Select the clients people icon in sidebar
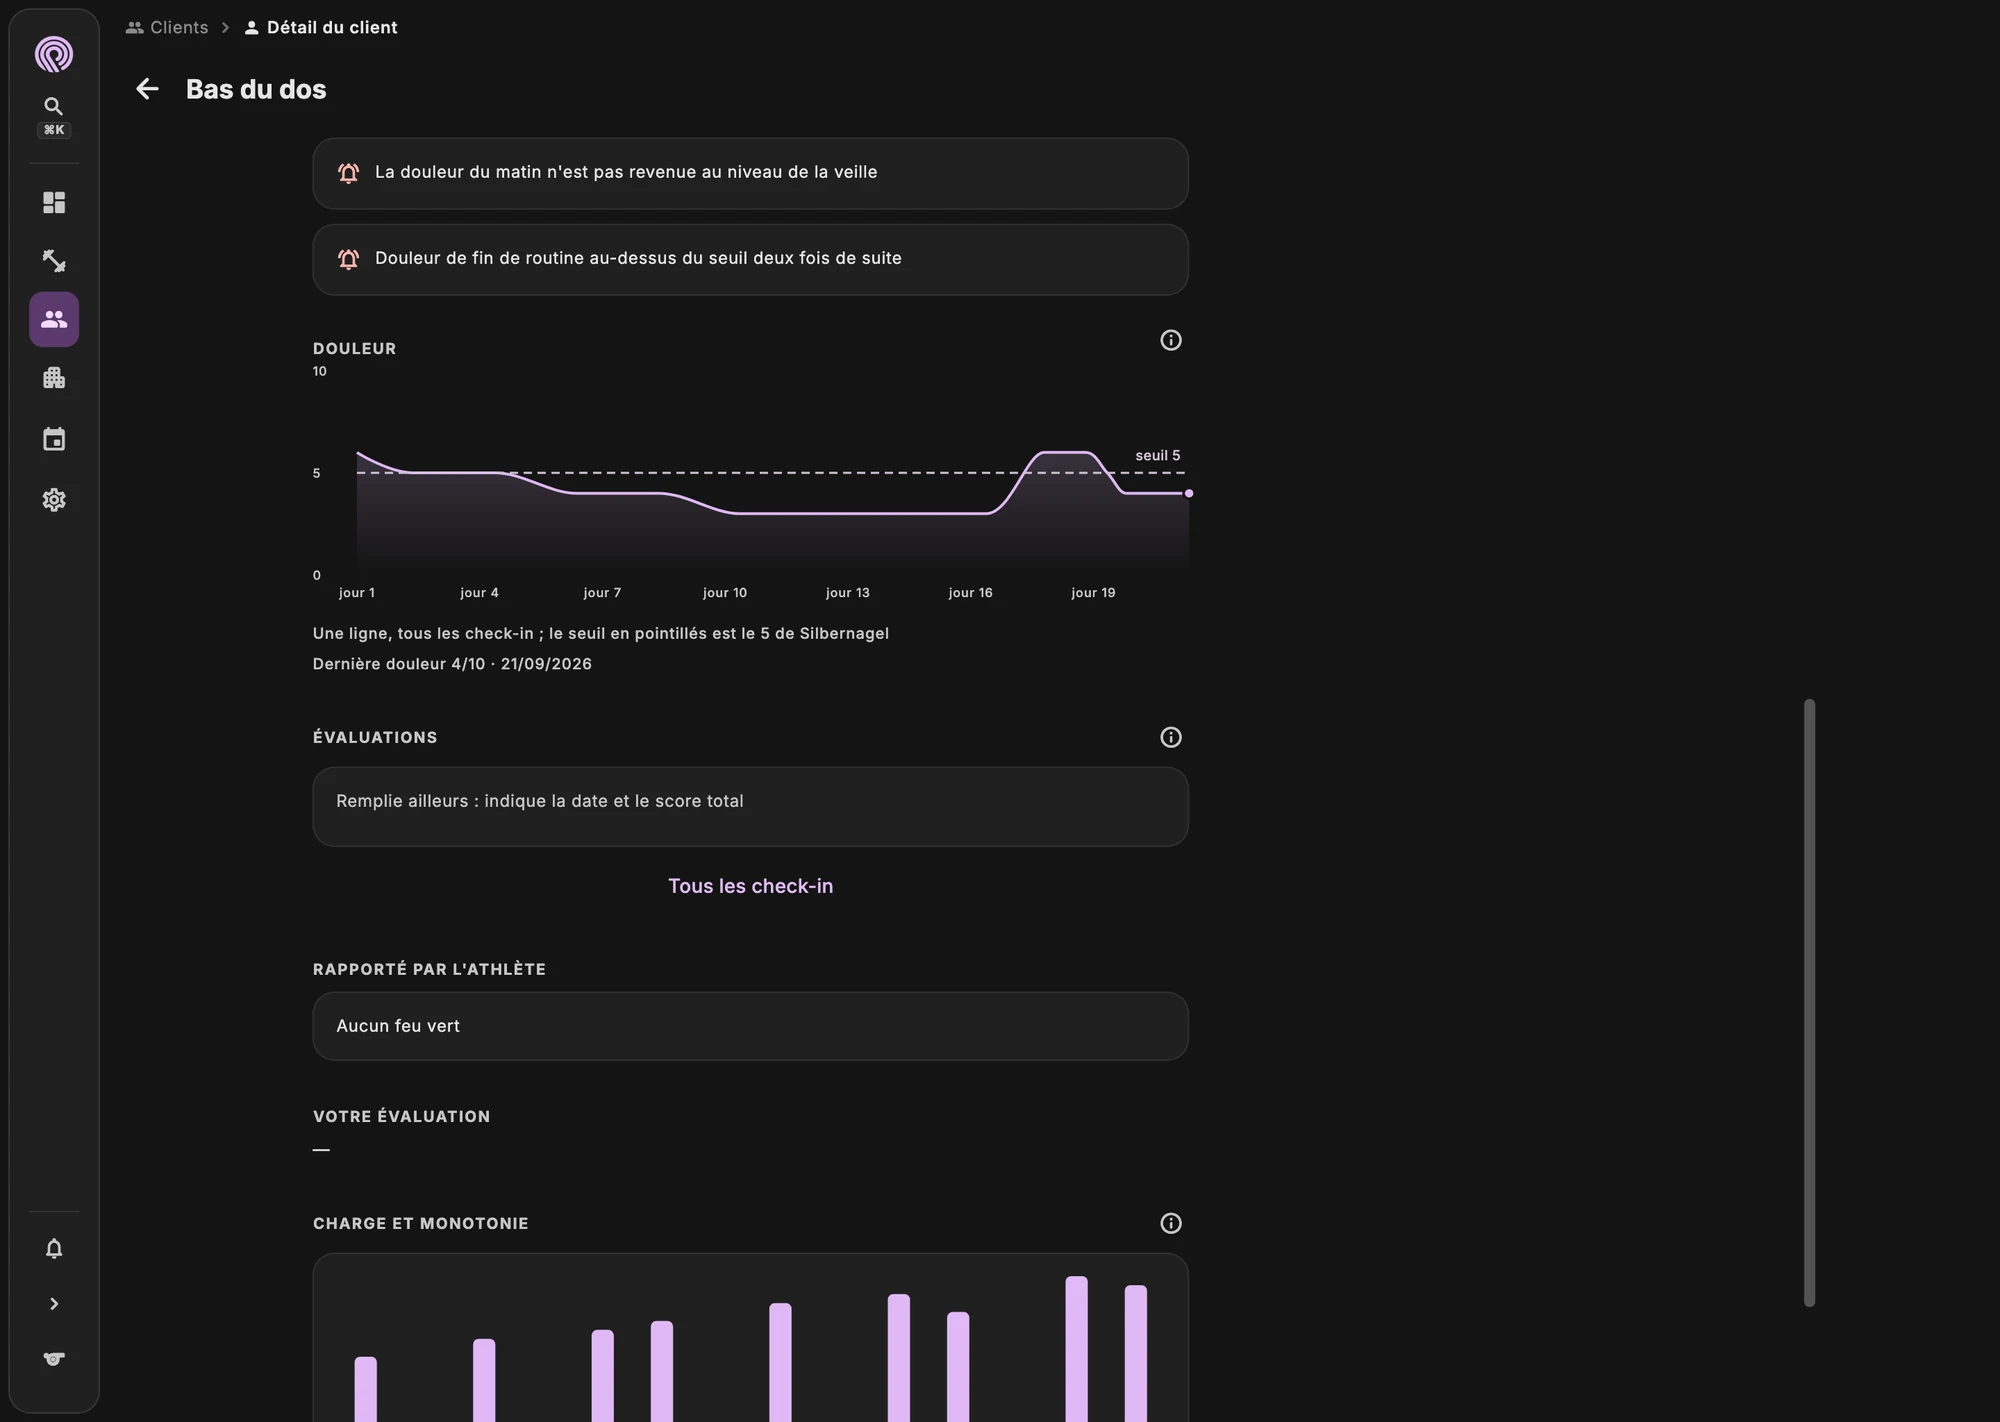 (x=54, y=319)
